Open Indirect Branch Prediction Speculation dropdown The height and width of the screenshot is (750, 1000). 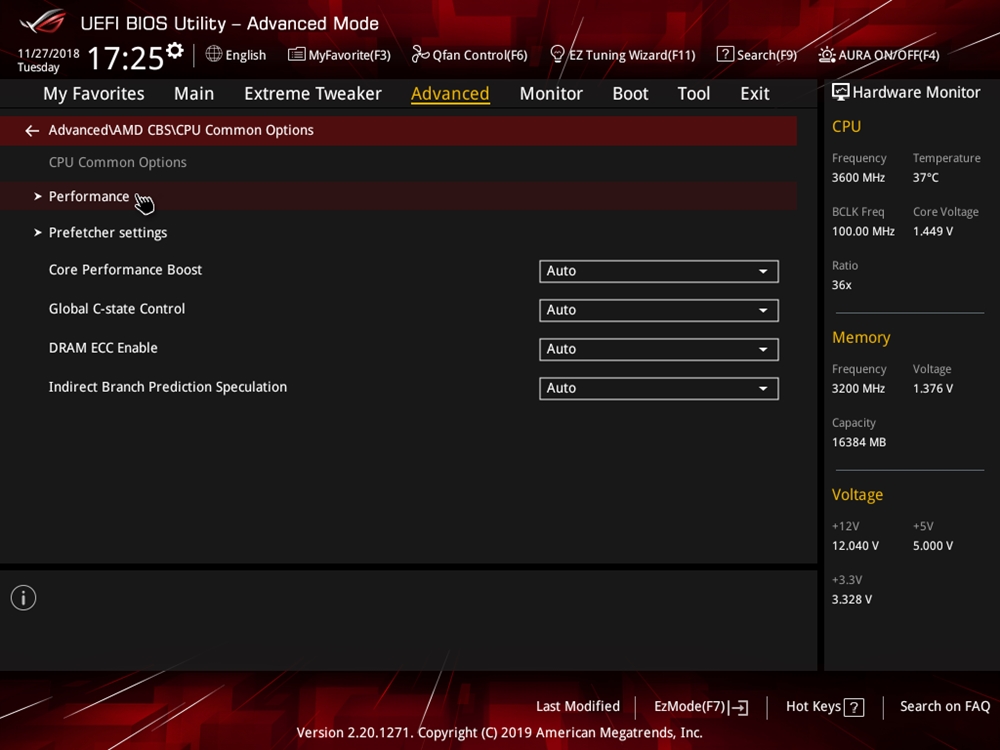(x=658, y=388)
